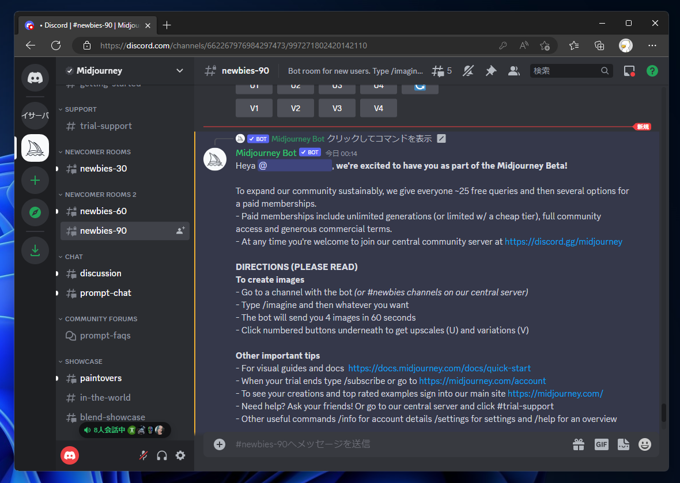
Task: Click the V4 variation button
Action: click(x=379, y=108)
